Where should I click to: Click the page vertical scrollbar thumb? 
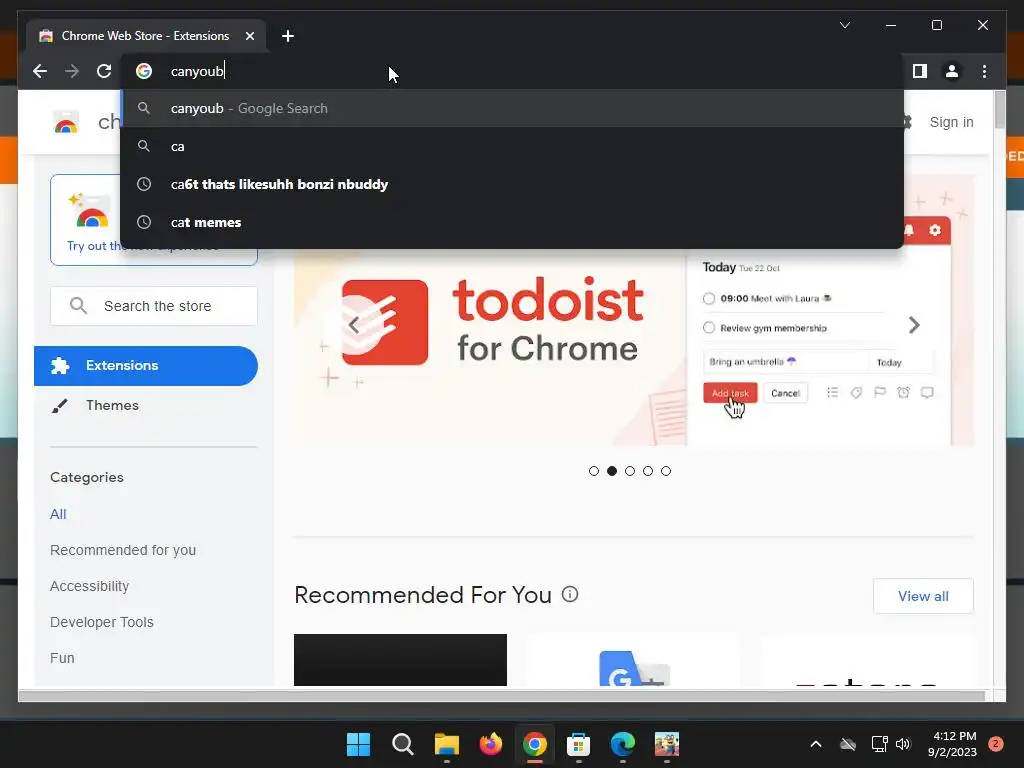click(x=999, y=110)
